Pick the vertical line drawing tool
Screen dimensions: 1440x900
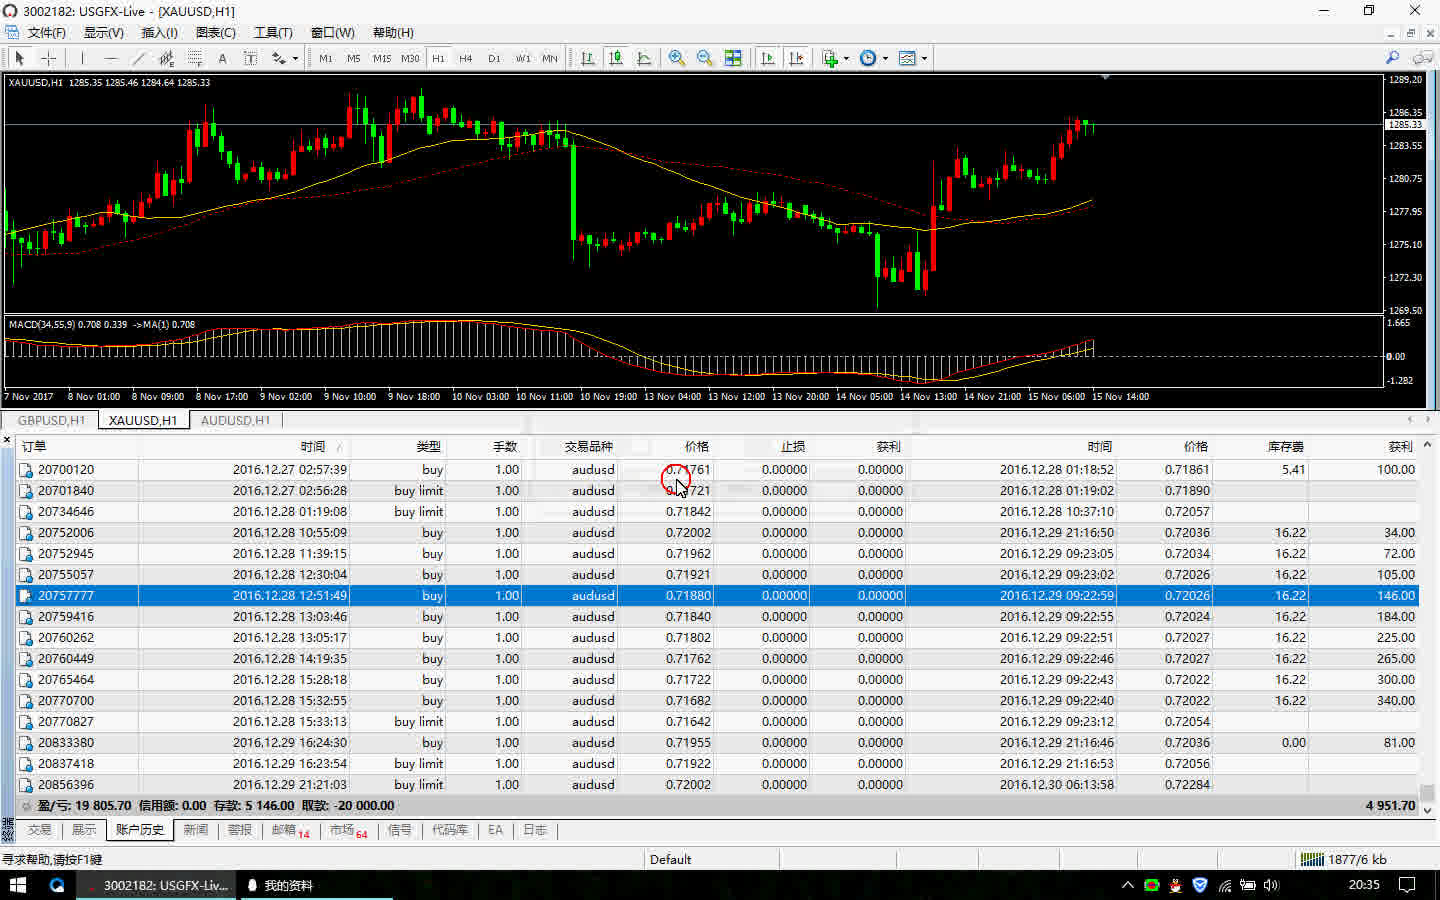click(x=83, y=58)
